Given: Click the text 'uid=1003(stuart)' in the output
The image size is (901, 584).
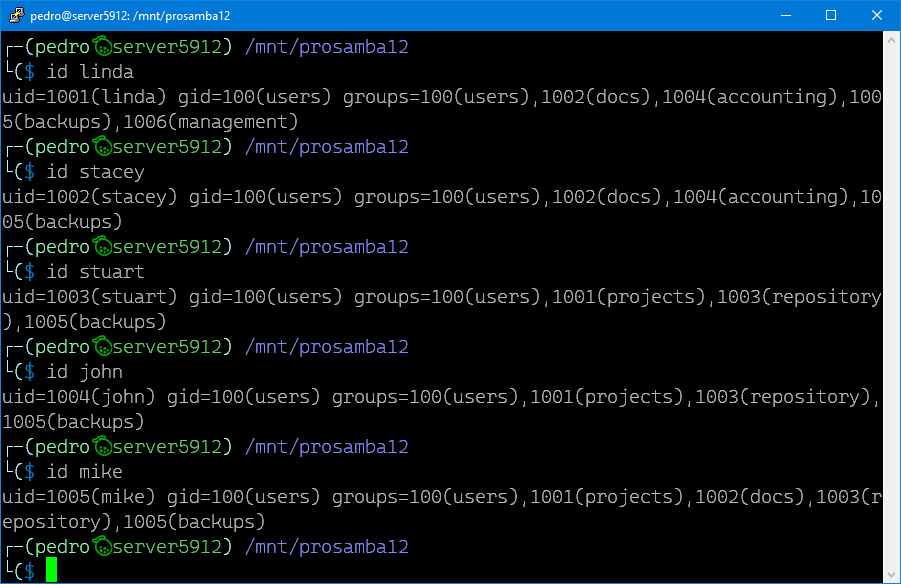Looking at the screenshot, I should [84, 296].
